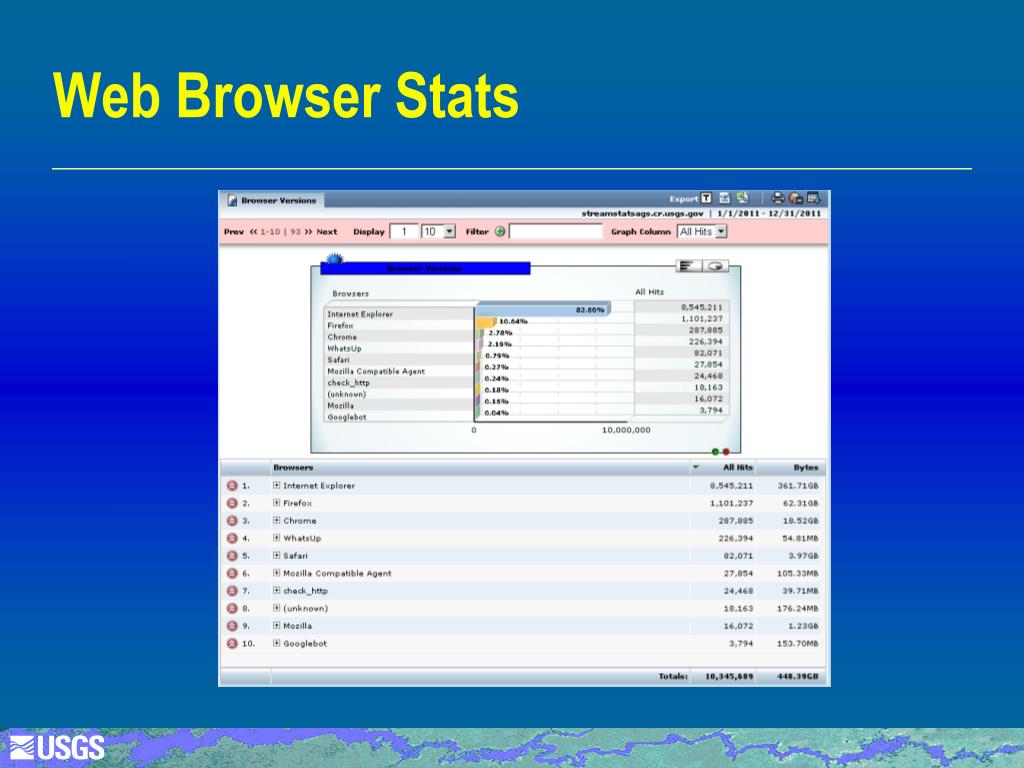
Task: Add a filter with green plus icon
Action: [500, 231]
